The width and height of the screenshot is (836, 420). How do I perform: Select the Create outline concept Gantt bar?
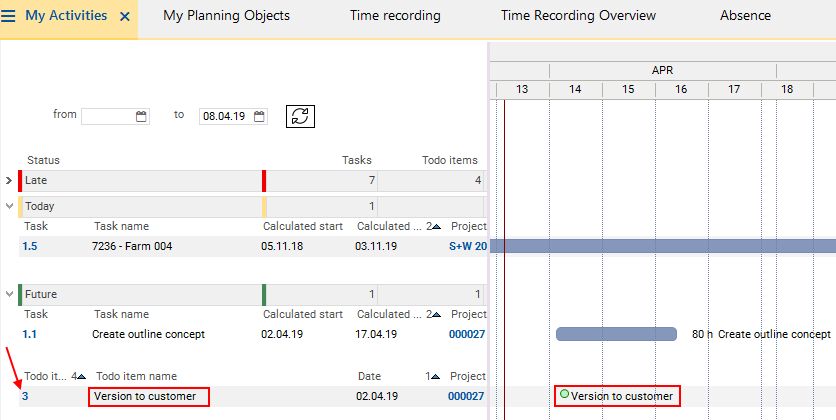616,334
